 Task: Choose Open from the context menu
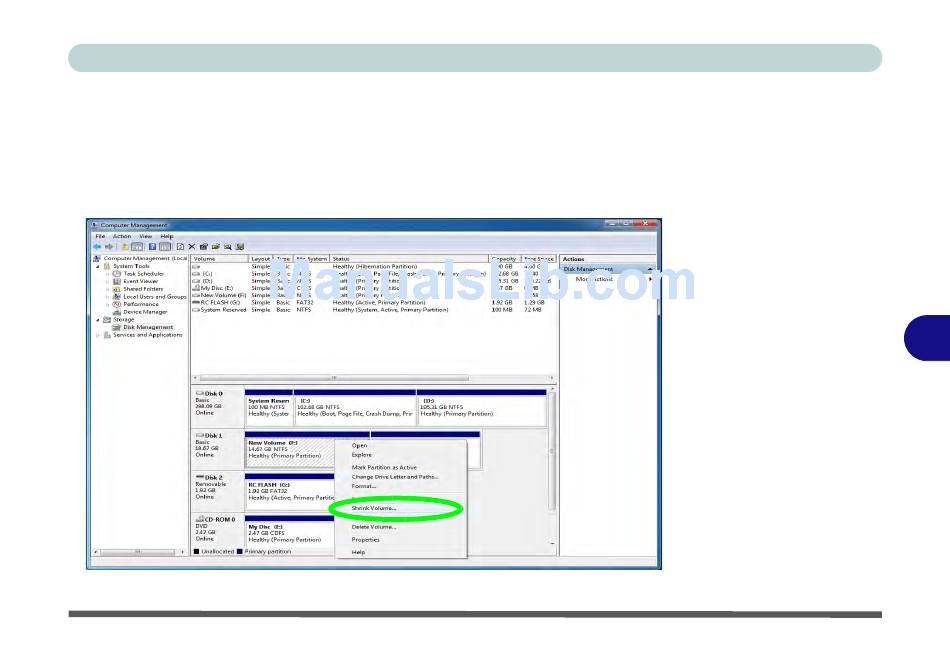click(x=359, y=446)
